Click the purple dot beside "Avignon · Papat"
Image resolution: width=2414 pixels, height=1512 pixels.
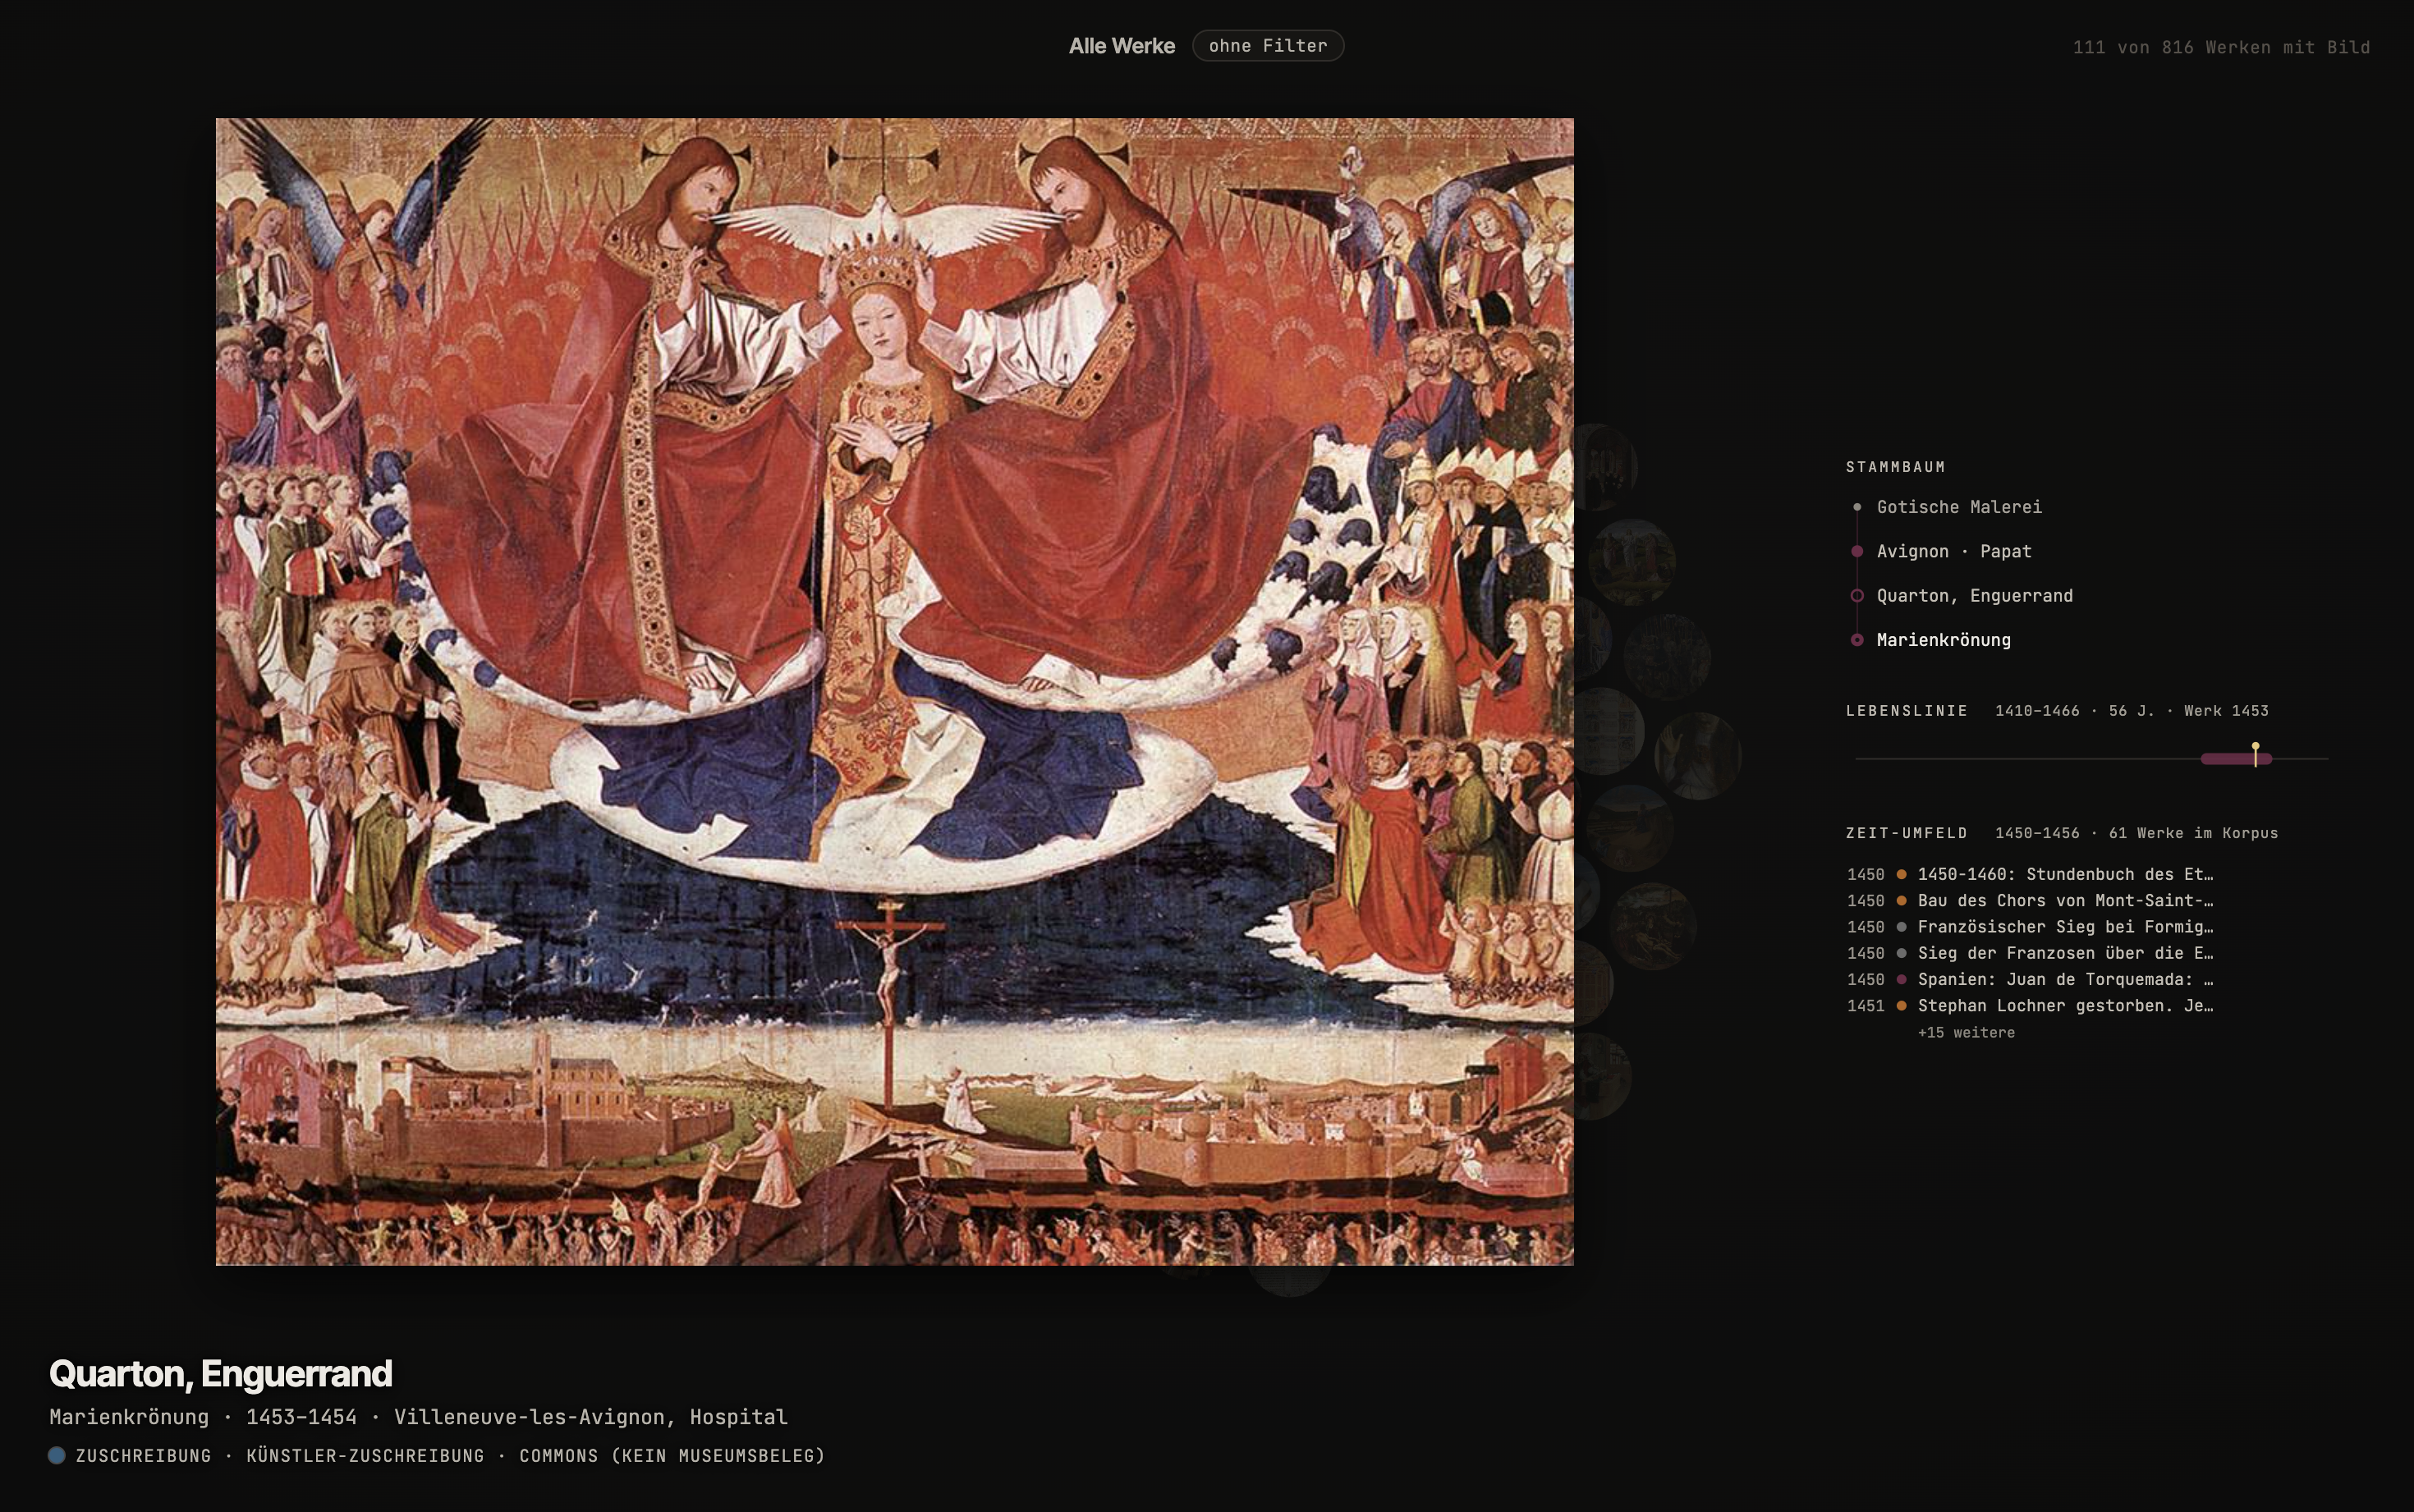point(1857,551)
